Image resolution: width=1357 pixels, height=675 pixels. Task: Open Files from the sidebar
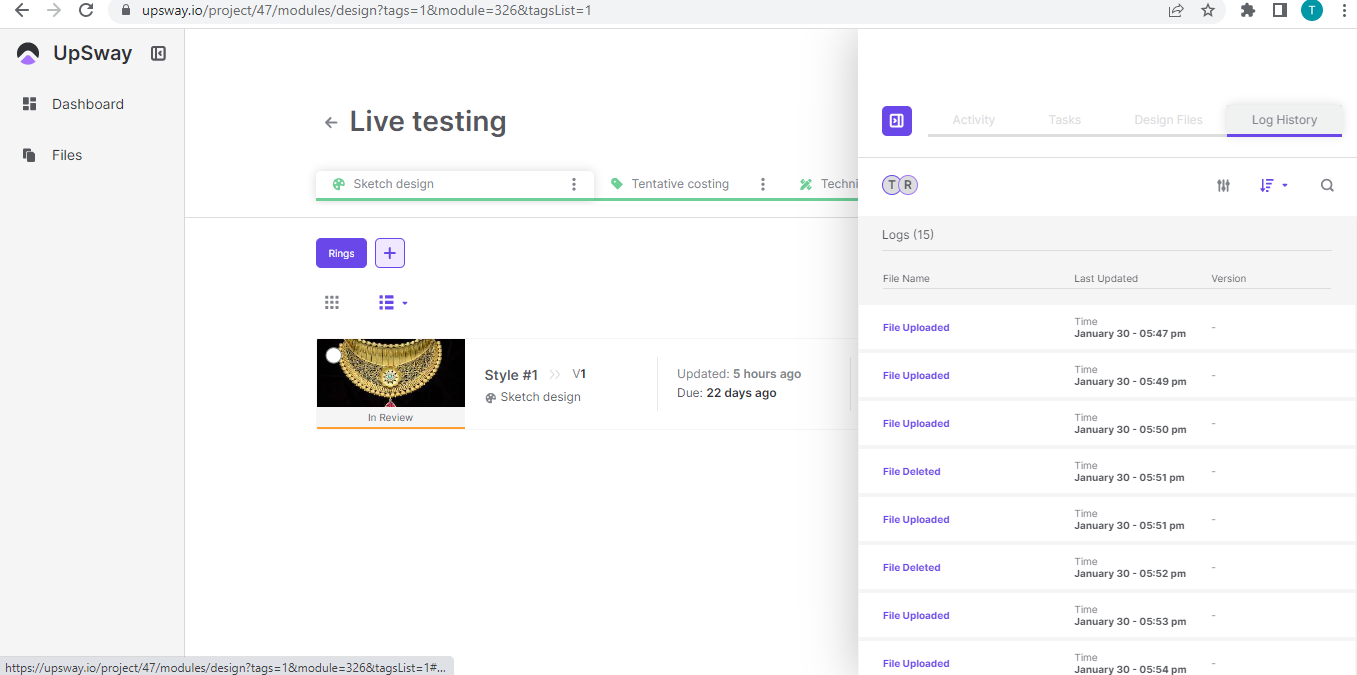point(66,155)
